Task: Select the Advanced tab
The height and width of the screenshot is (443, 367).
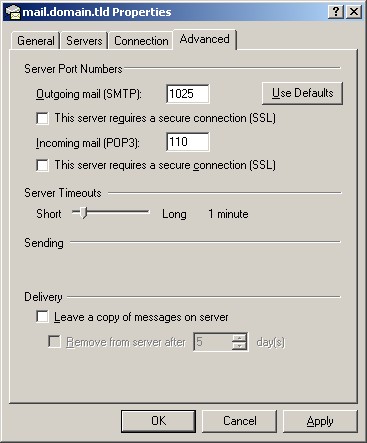Action: [x=205, y=39]
